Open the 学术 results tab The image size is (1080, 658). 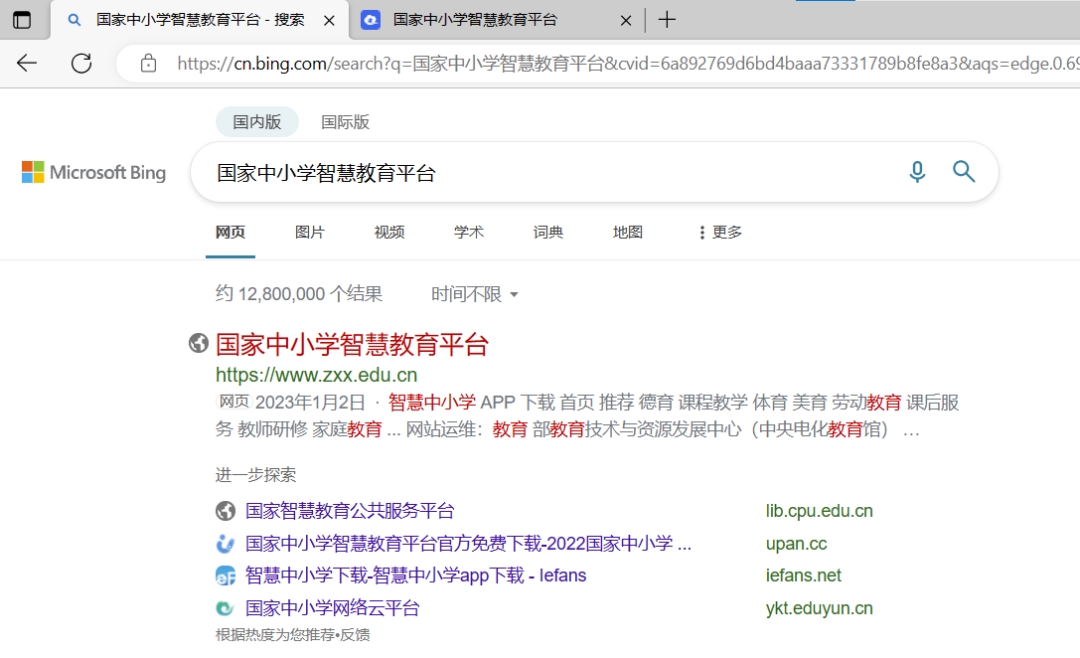(x=468, y=232)
